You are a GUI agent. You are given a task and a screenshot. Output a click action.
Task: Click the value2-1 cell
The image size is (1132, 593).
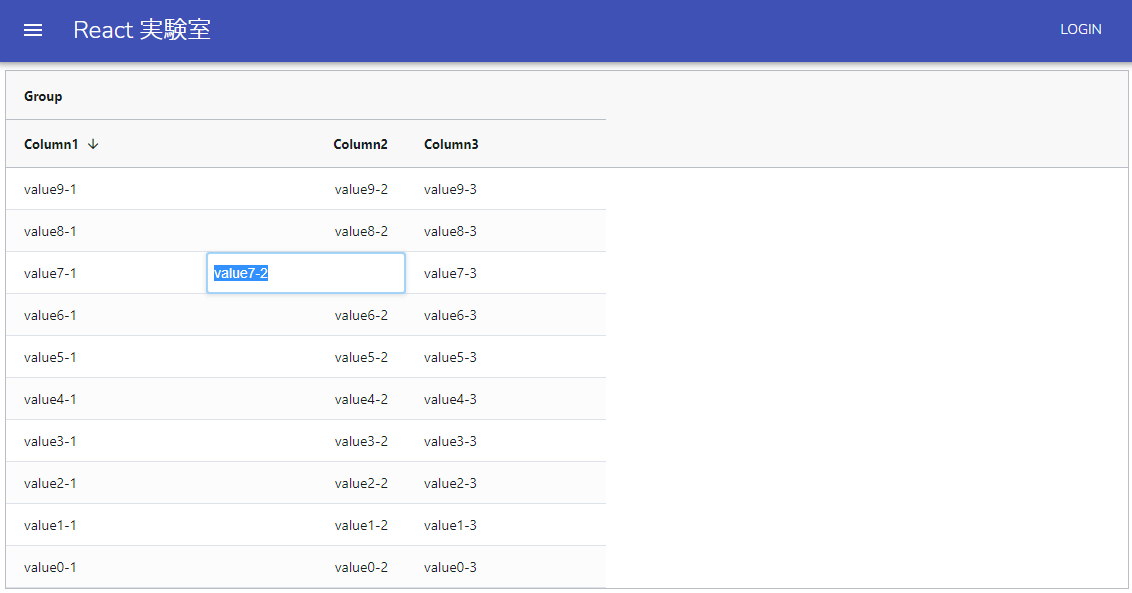tap(50, 482)
